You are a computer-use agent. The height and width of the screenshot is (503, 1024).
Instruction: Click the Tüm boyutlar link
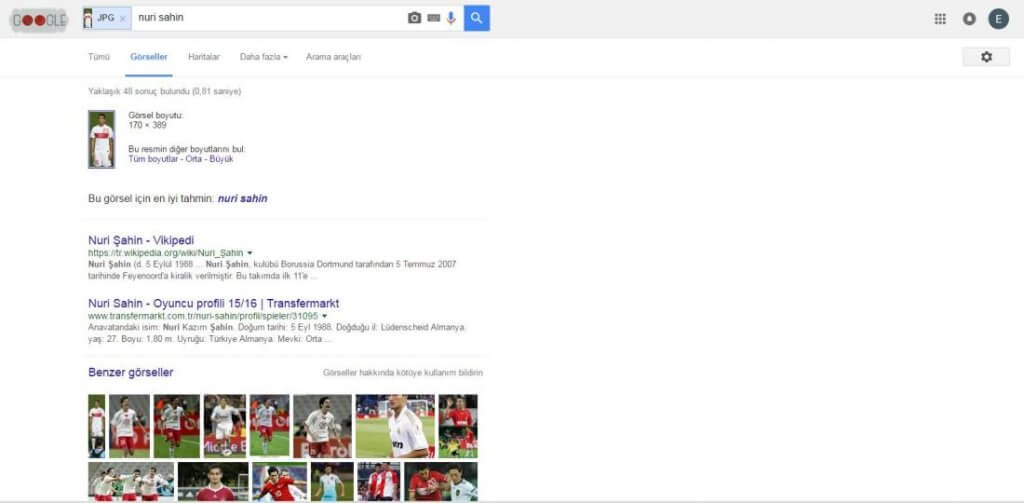click(155, 159)
